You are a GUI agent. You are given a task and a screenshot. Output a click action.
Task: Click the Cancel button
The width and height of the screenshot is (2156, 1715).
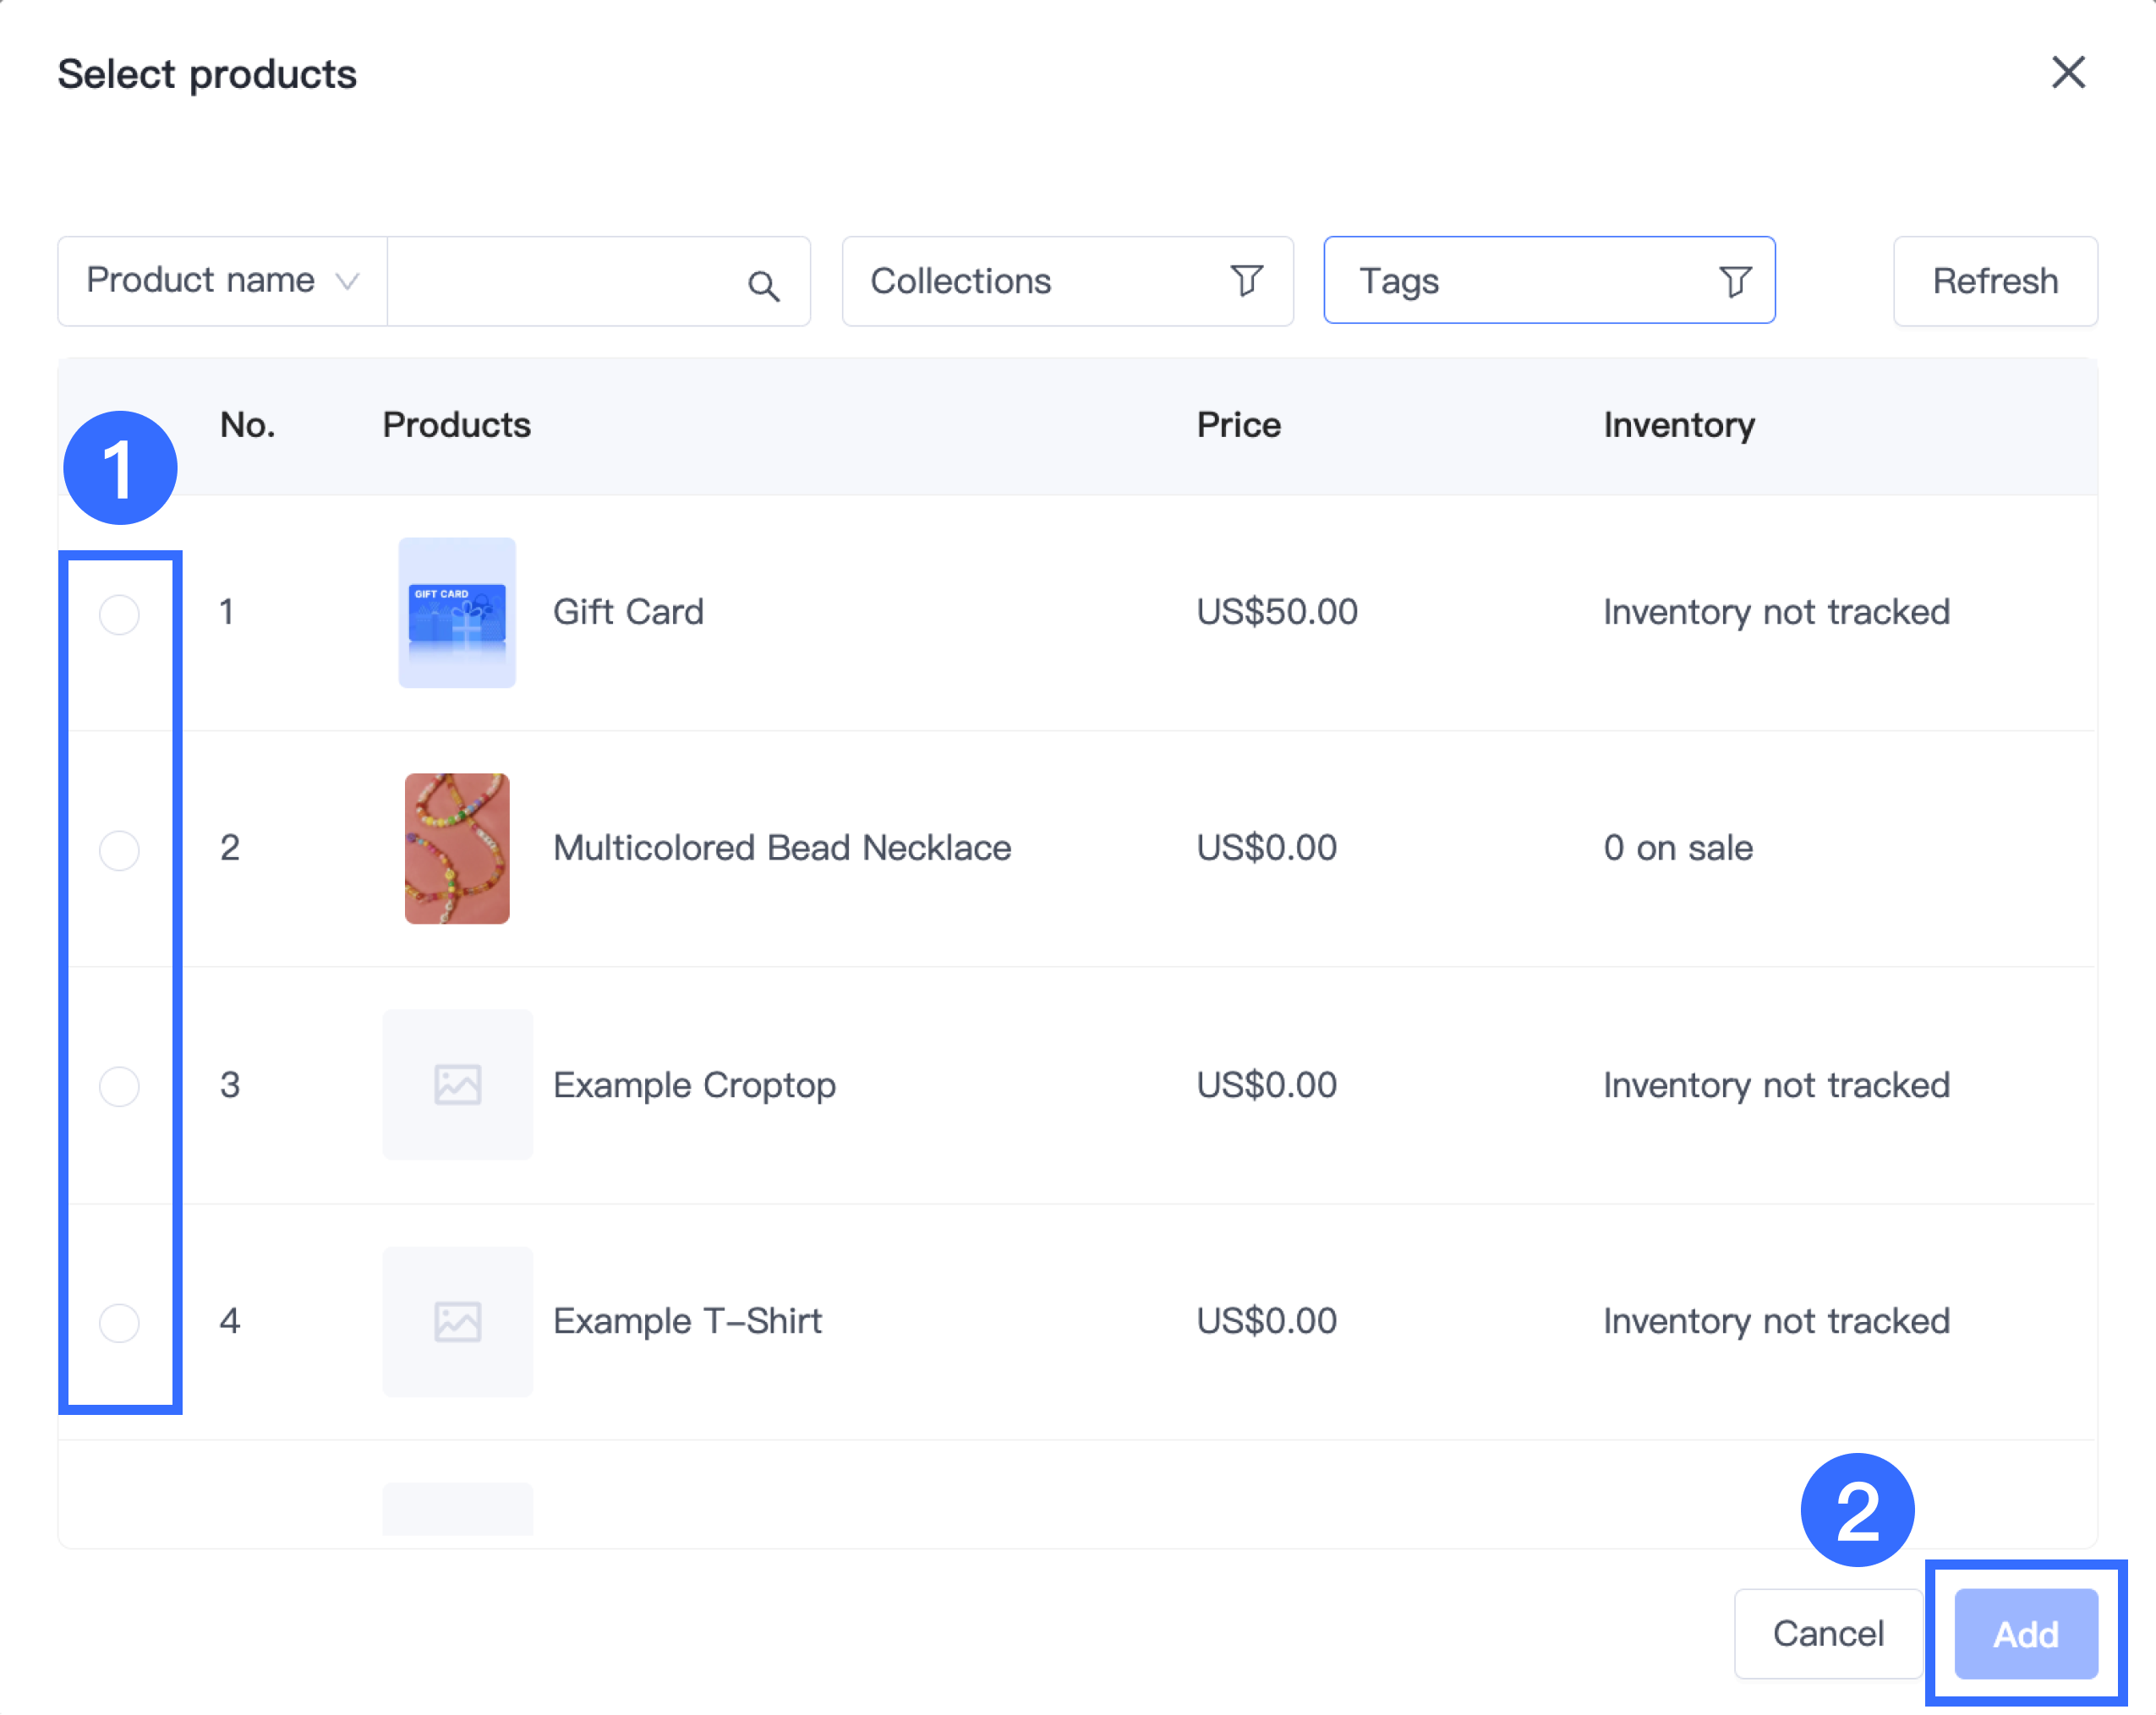point(1827,1633)
